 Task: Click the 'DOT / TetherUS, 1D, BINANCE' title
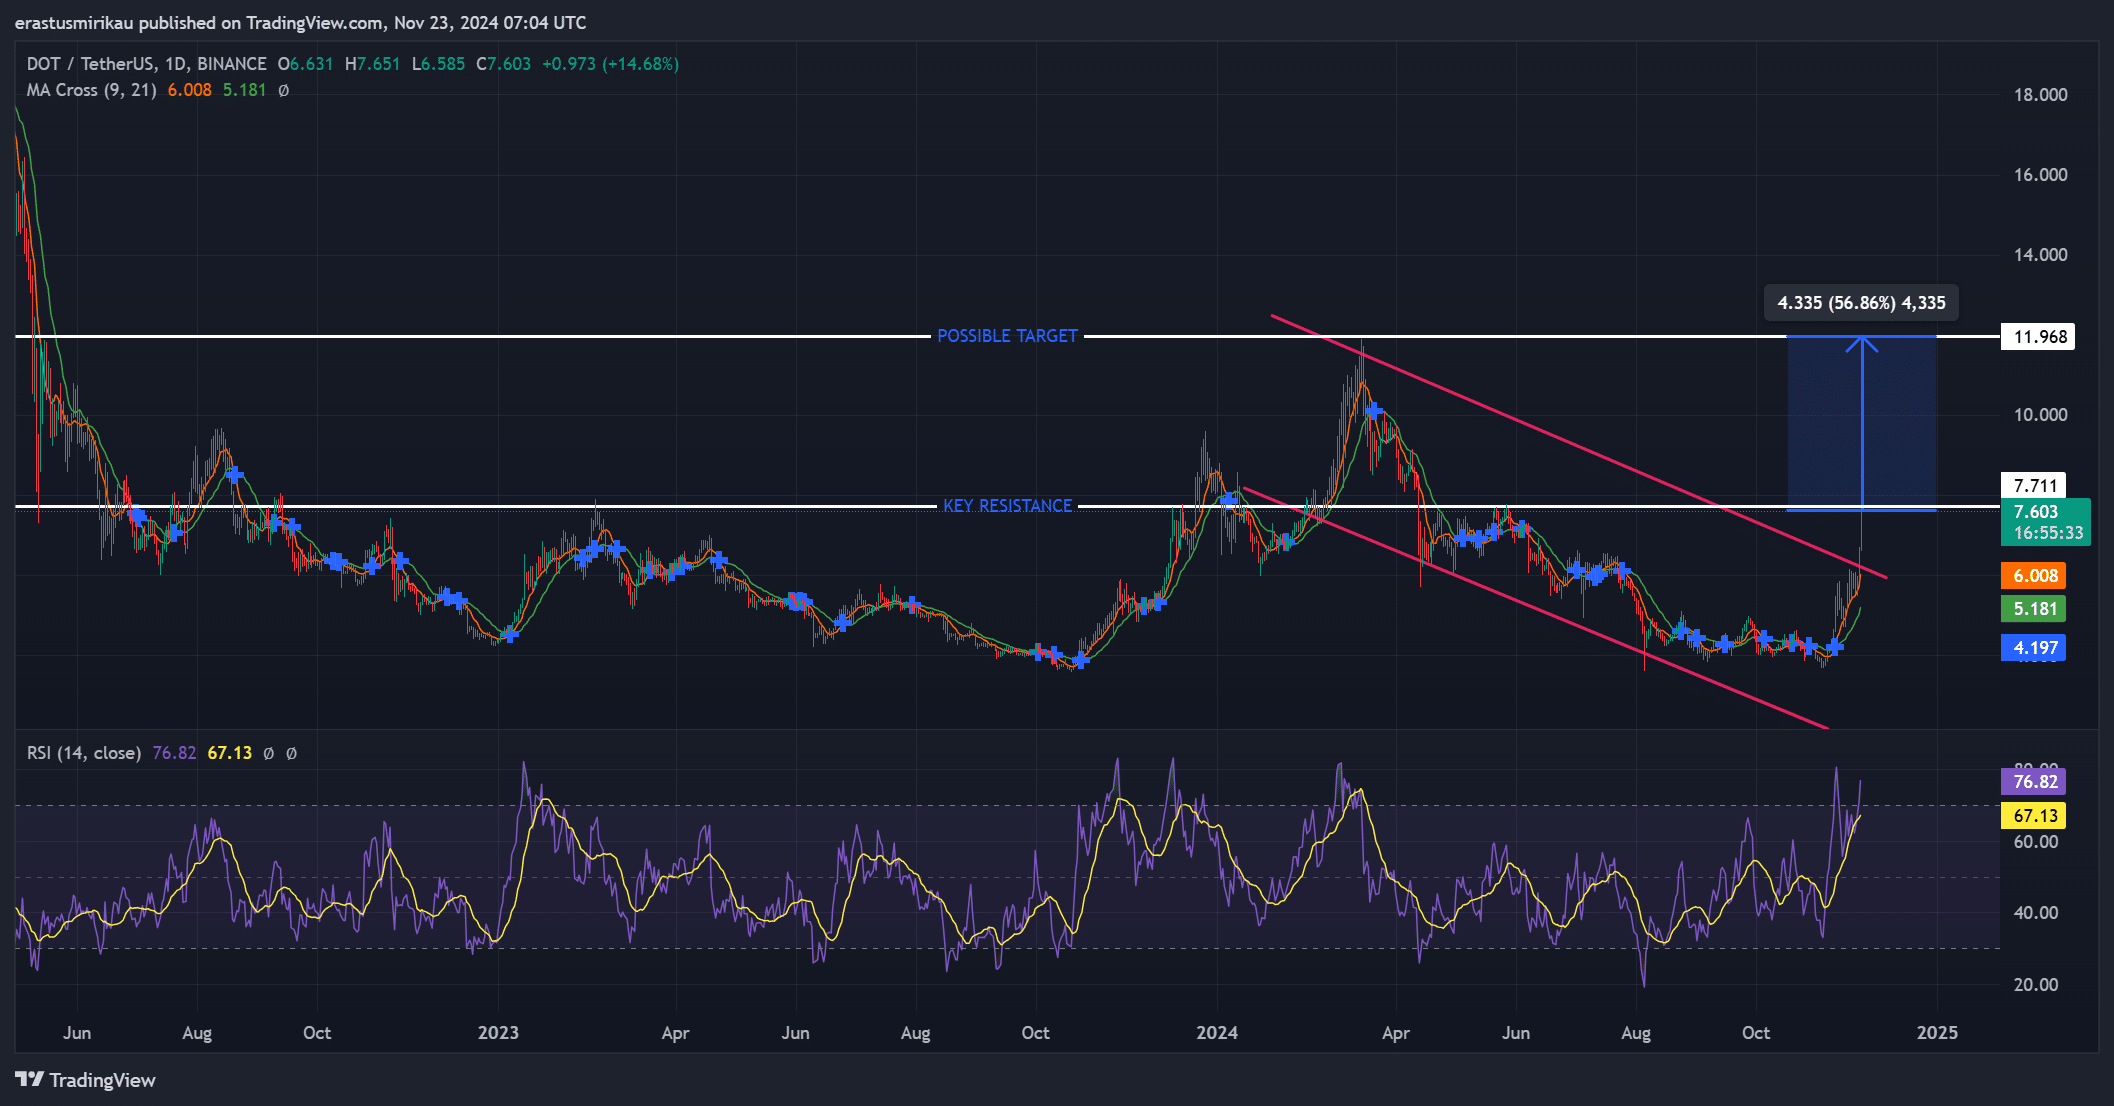click(x=147, y=63)
